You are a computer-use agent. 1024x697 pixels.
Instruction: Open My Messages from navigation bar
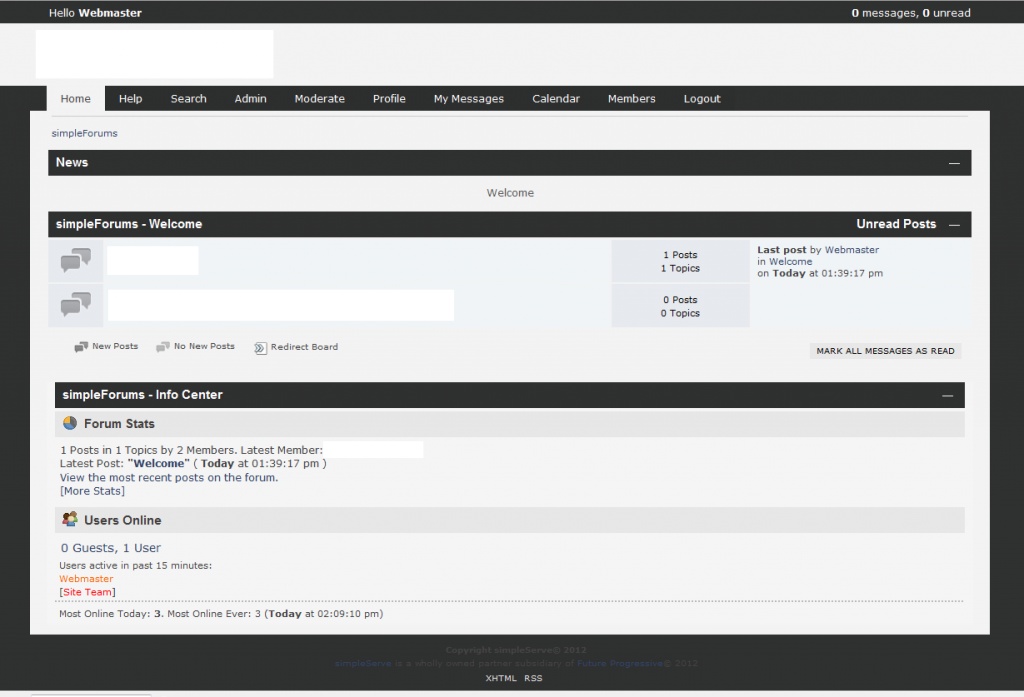(468, 99)
